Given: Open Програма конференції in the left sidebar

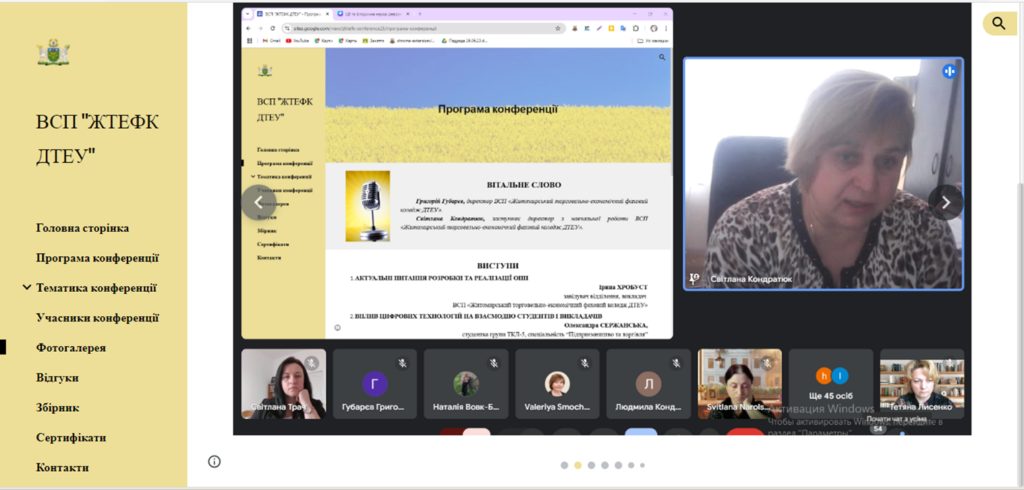Looking at the screenshot, I should point(97,258).
